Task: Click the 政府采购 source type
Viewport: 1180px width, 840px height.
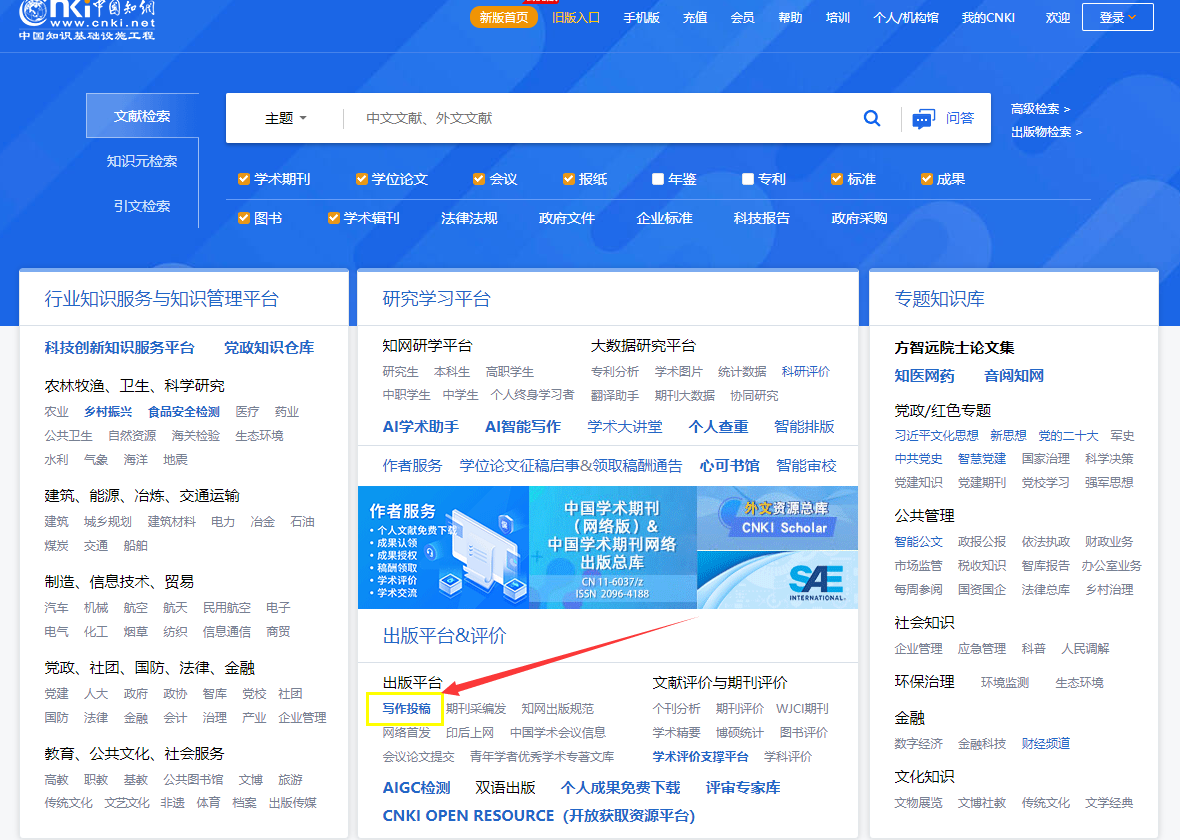Action: pos(859,218)
